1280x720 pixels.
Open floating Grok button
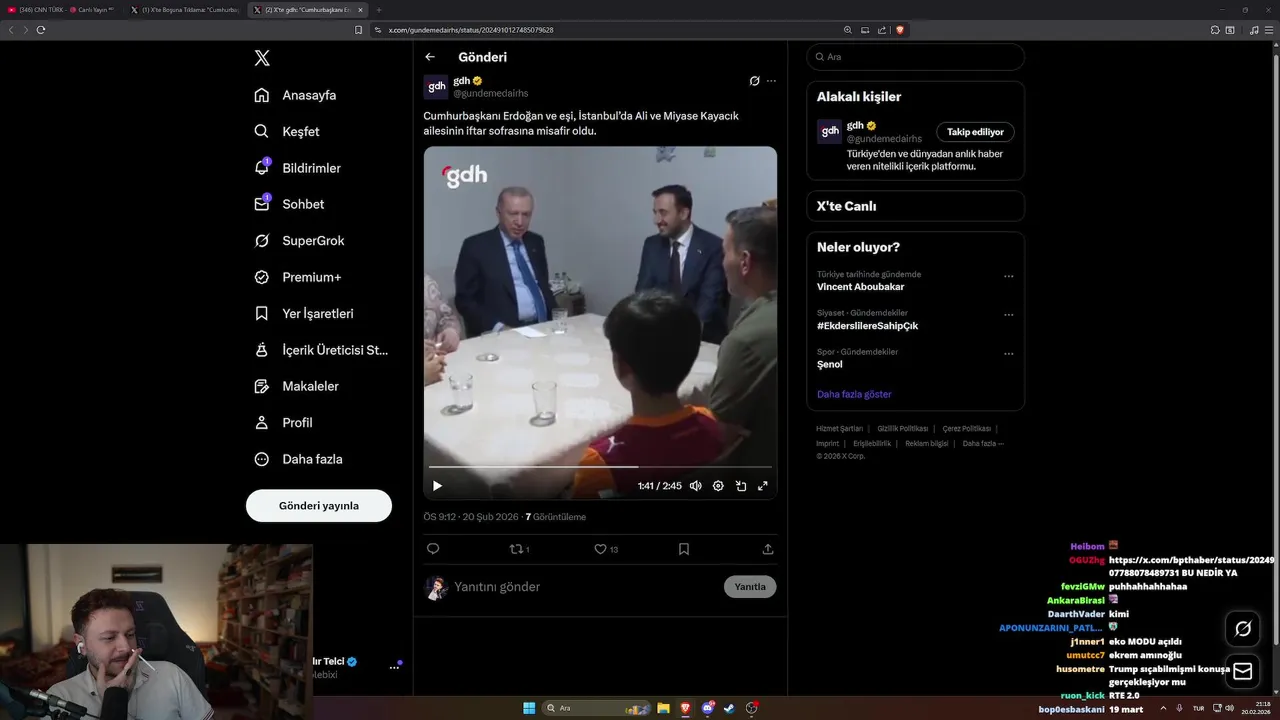(1243, 629)
